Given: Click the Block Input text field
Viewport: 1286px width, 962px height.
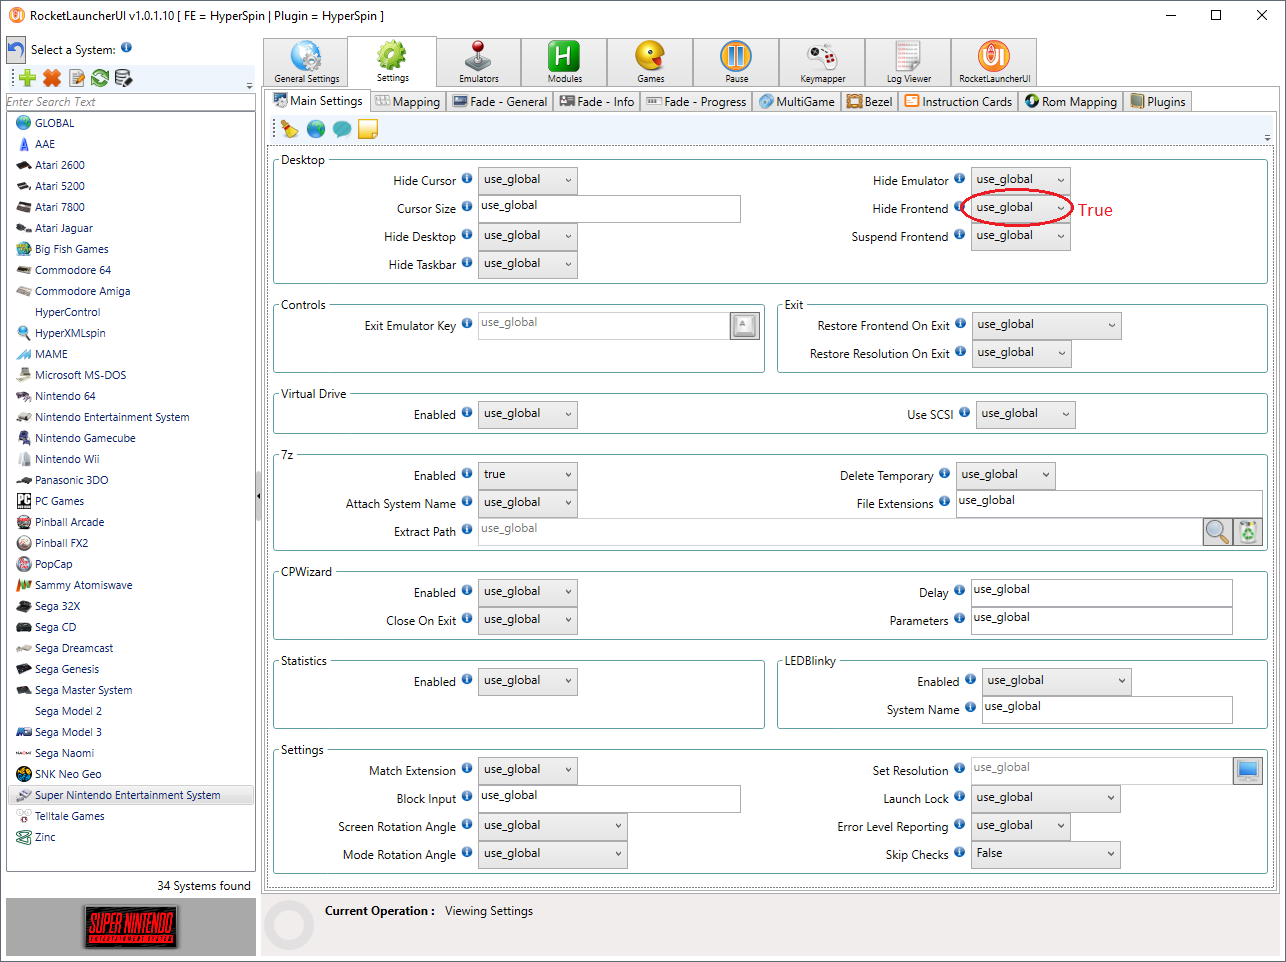Looking at the screenshot, I should [609, 798].
